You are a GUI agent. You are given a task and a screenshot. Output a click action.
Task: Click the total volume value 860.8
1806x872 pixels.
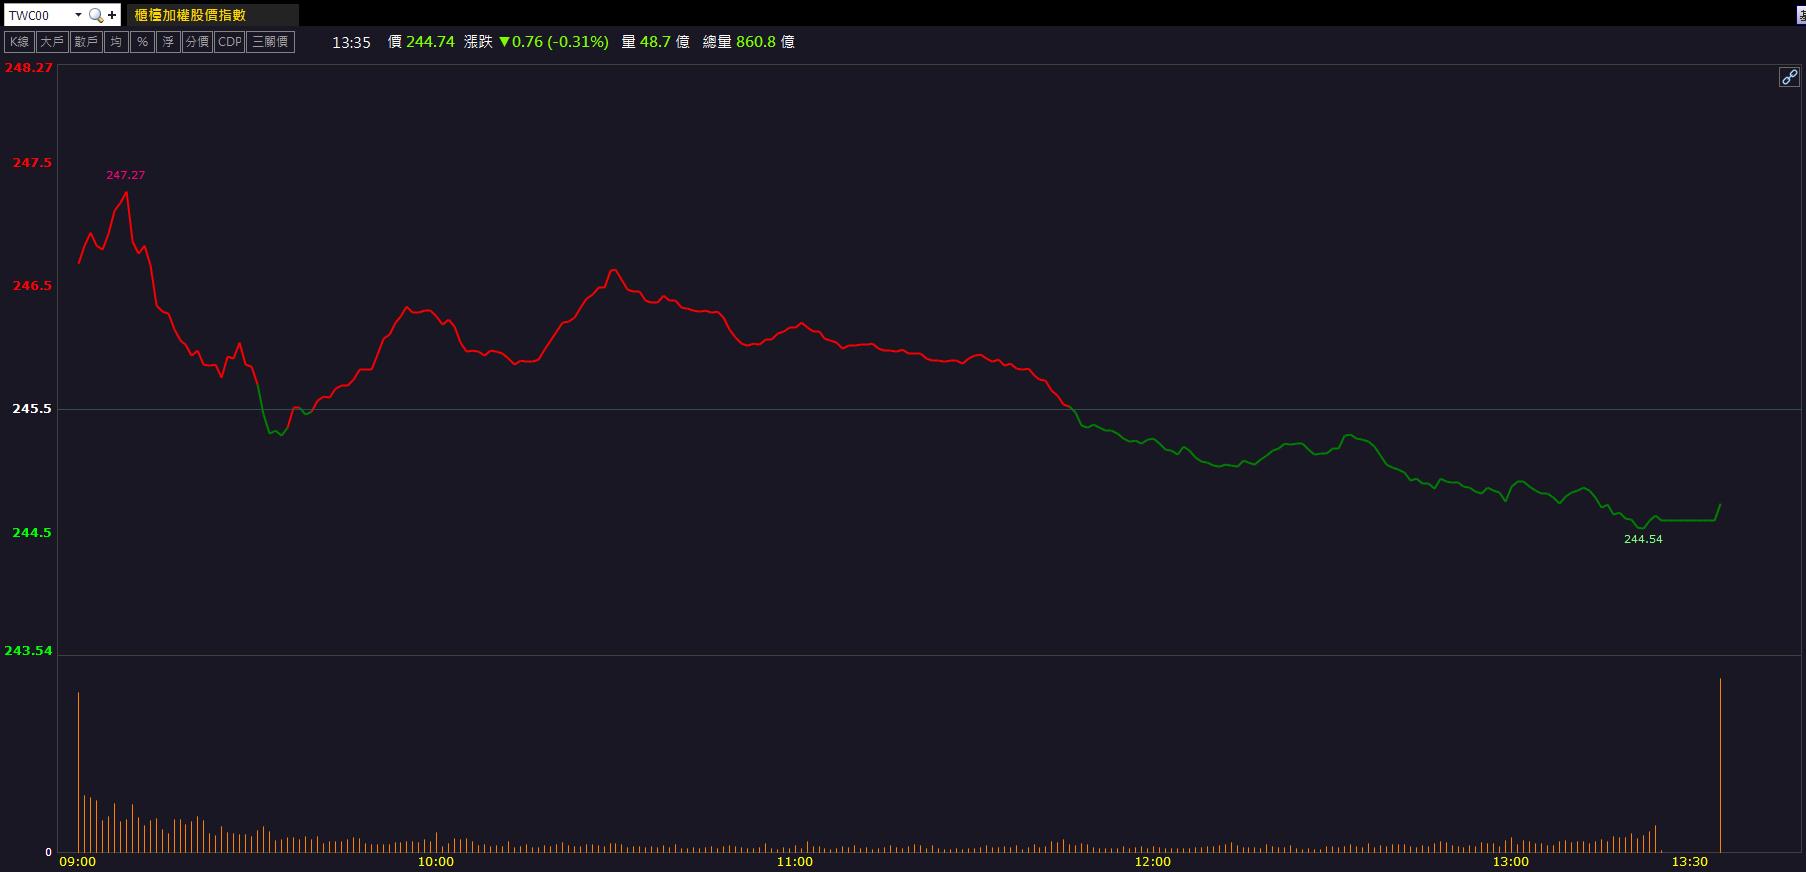pyautogui.click(x=756, y=42)
